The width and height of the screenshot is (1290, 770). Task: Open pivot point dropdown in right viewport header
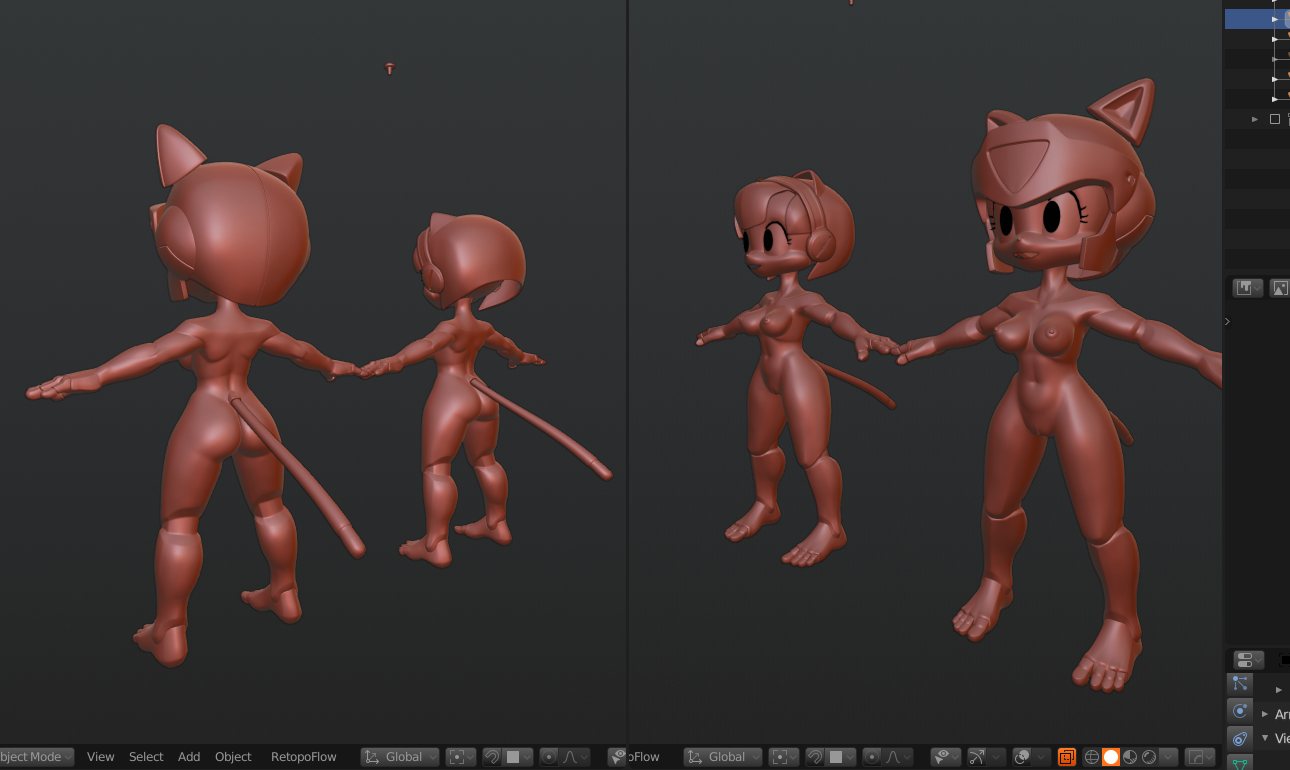click(x=784, y=757)
